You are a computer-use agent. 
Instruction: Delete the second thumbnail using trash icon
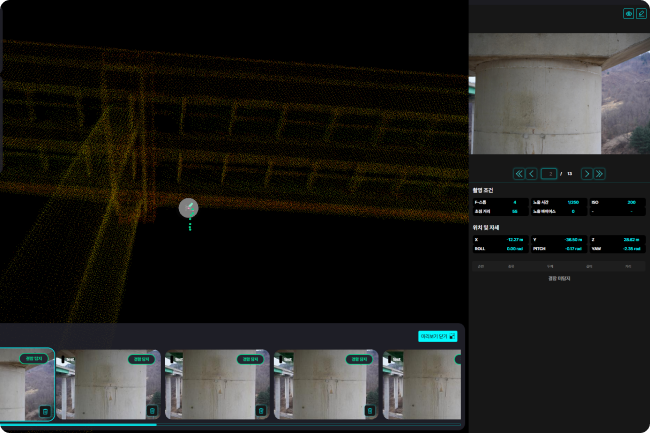tap(152, 410)
